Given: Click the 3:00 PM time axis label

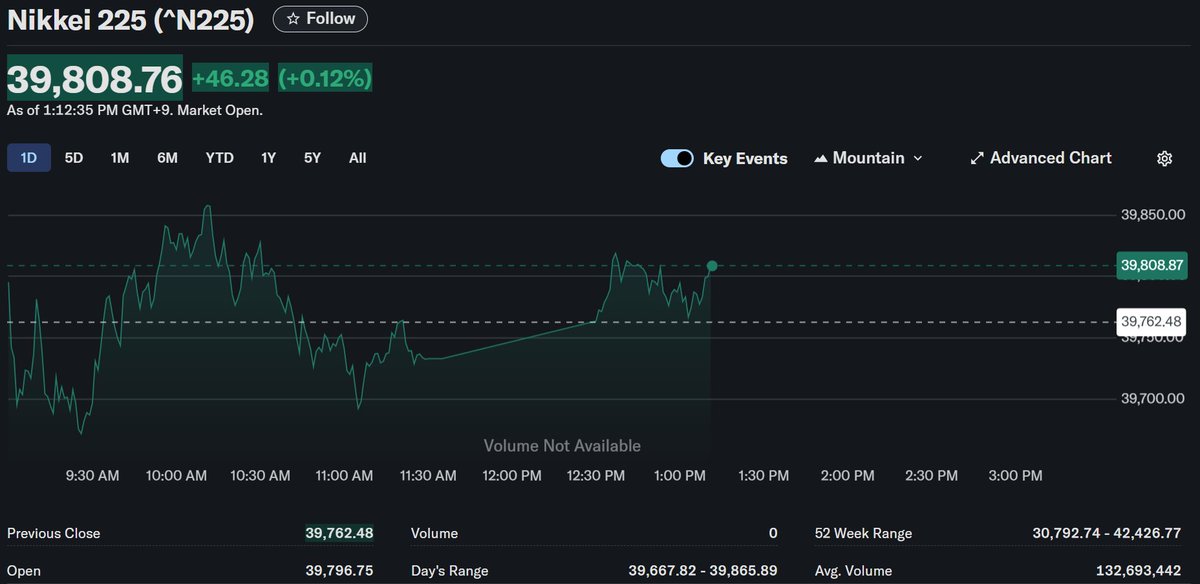Looking at the screenshot, I should pyautogui.click(x=1015, y=476).
